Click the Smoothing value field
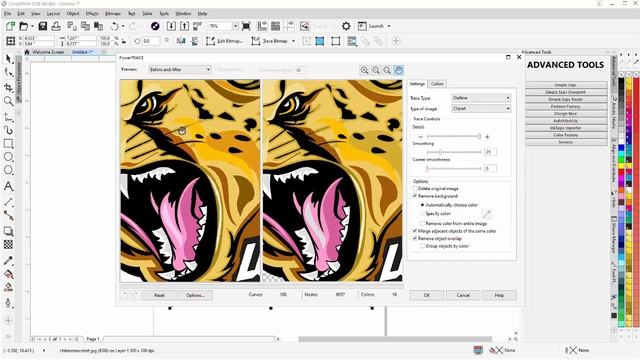This screenshot has height=360, width=640. pyautogui.click(x=490, y=152)
